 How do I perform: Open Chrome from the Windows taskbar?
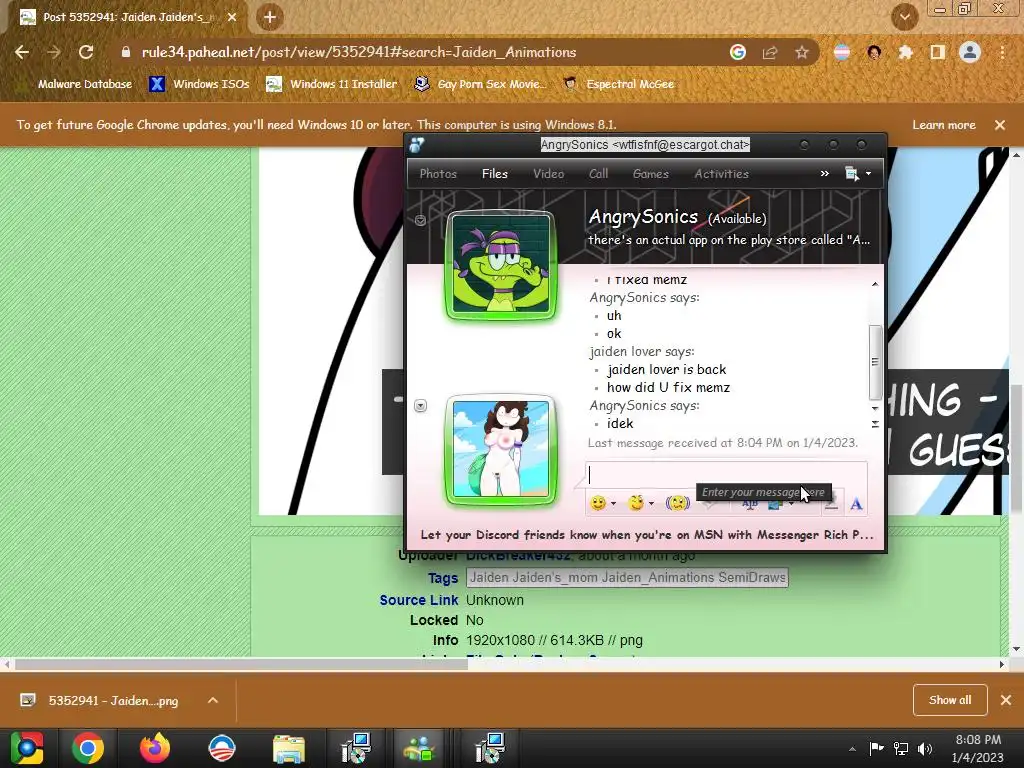pos(88,748)
